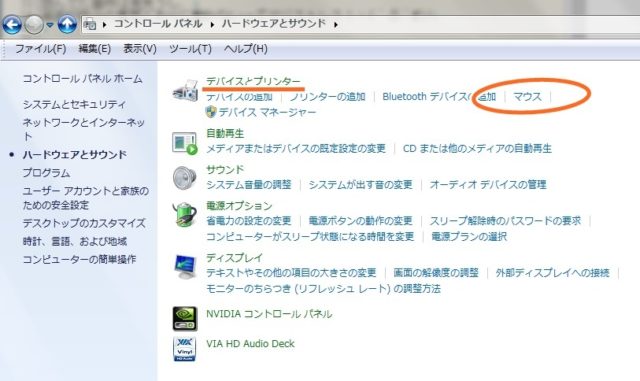Image resolution: width=640 pixels, height=381 pixels.
Task: Click the AutoPlay (自動再生) icon
Action: click(x=185, y=143)
